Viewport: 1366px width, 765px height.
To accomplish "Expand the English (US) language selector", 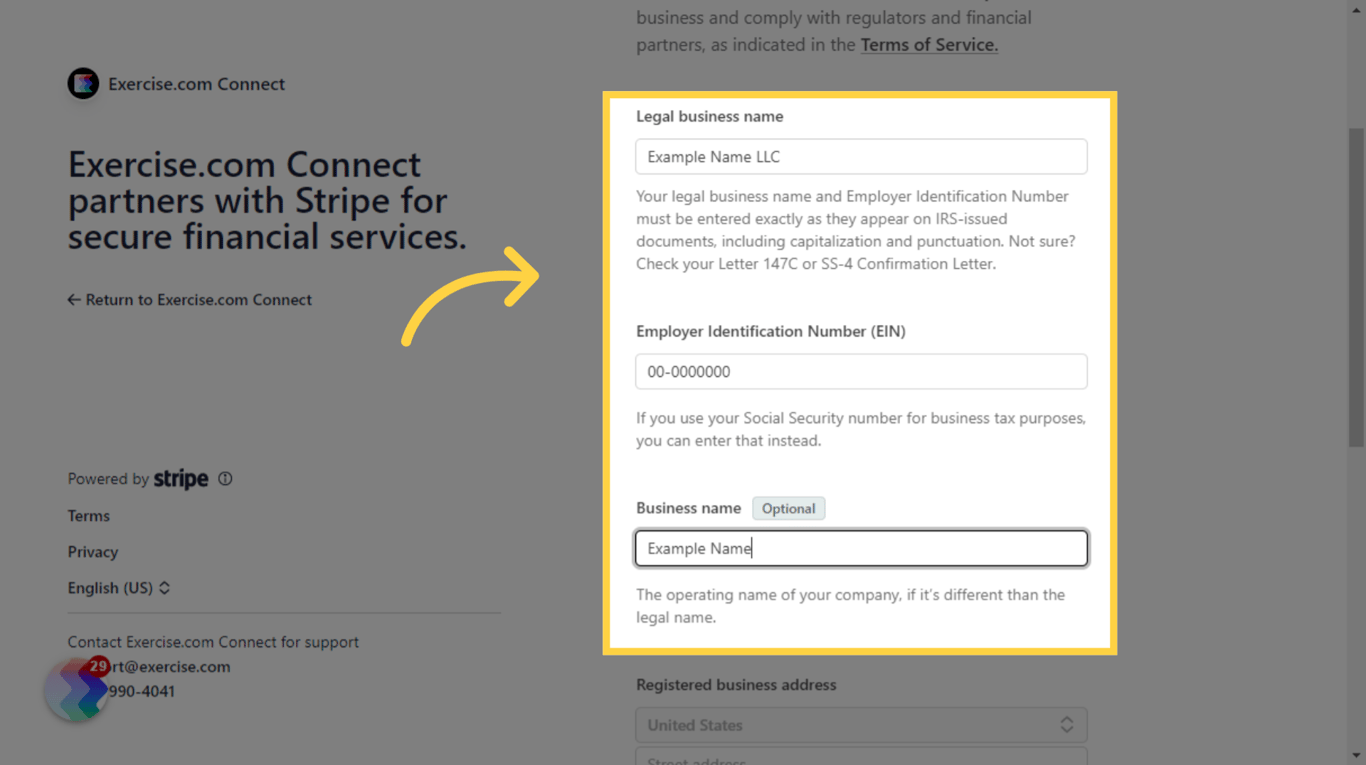I will point(120,588).
